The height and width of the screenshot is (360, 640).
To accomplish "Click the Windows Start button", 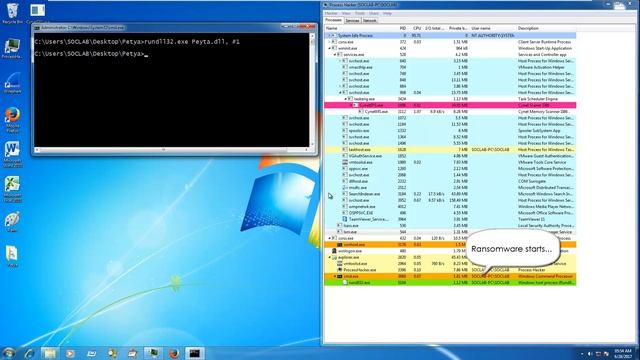I will [9, 353].
